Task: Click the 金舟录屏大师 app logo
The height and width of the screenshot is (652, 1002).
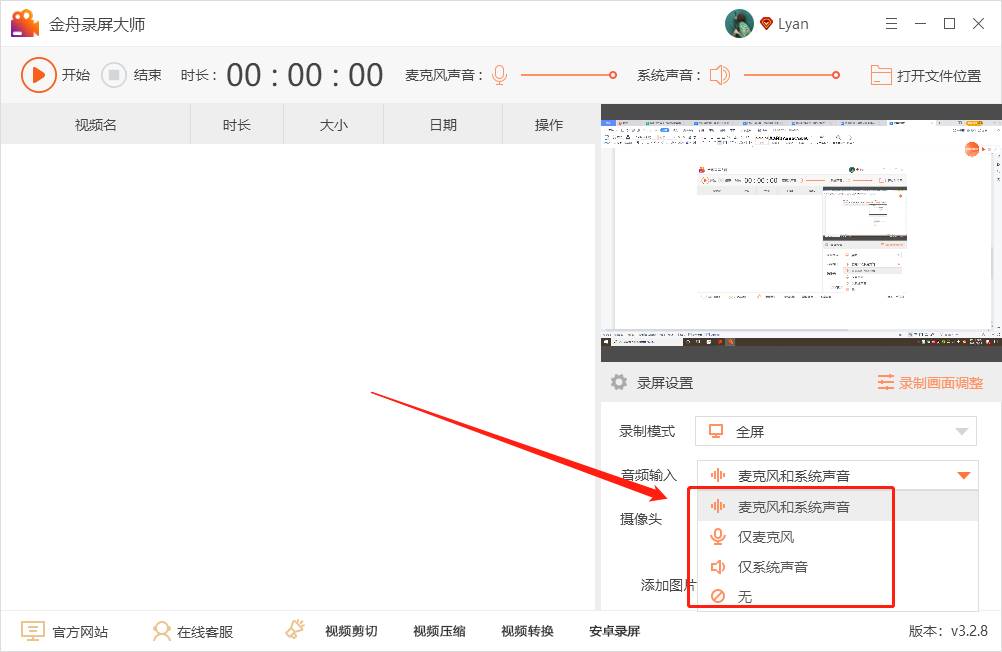Action: (x=24, y=22)
